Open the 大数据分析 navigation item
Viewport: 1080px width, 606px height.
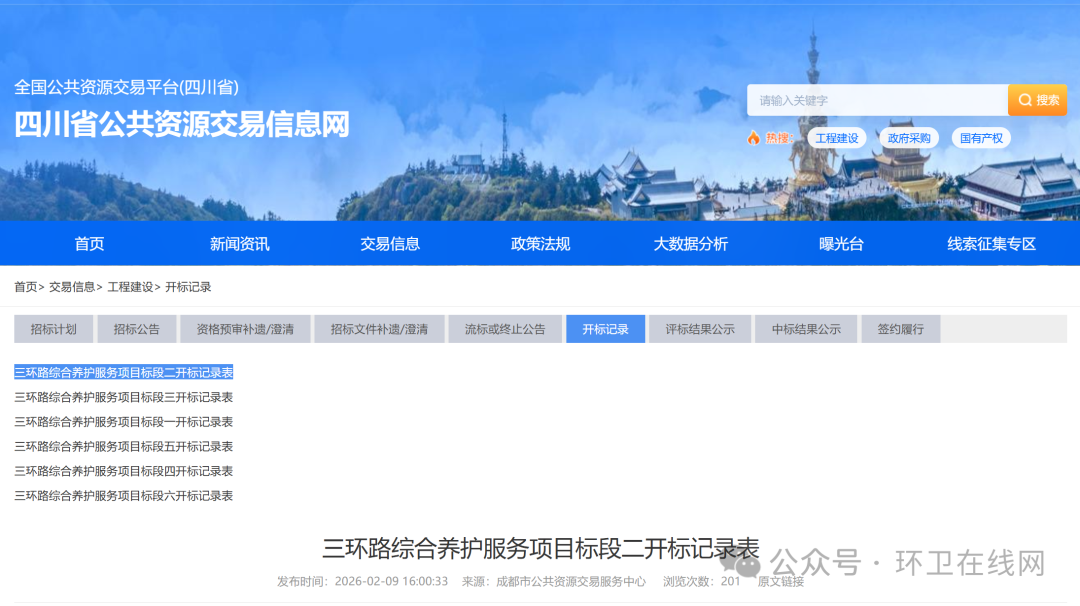691,244
